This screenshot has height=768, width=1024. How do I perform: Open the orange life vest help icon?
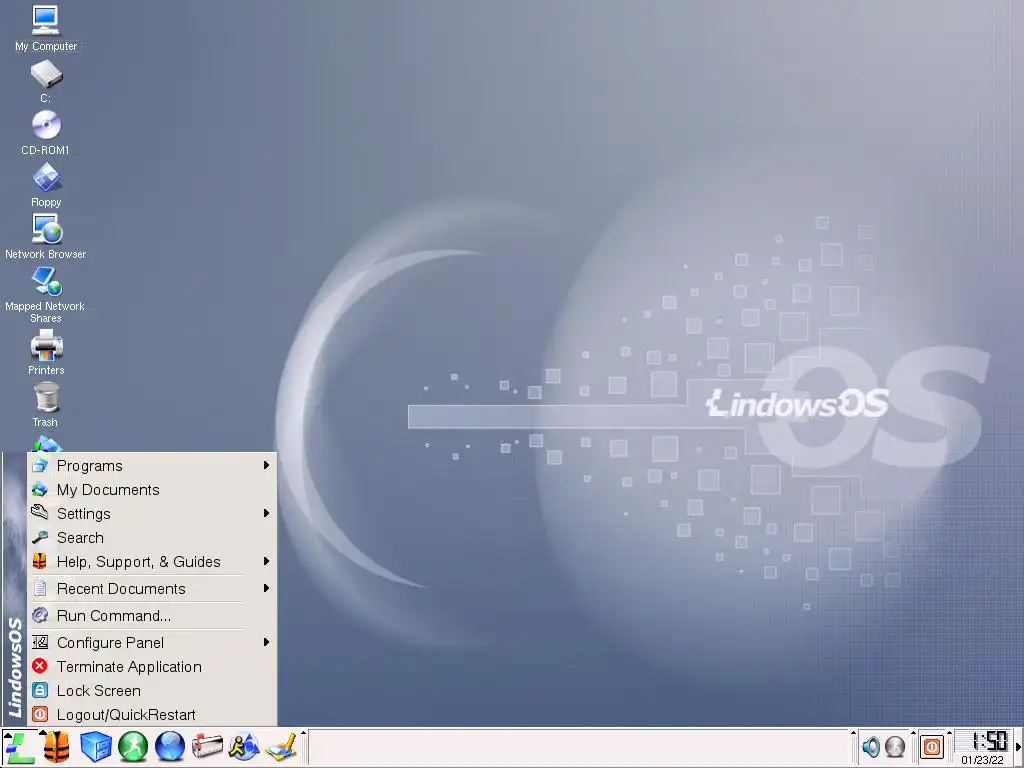point(56,747)
